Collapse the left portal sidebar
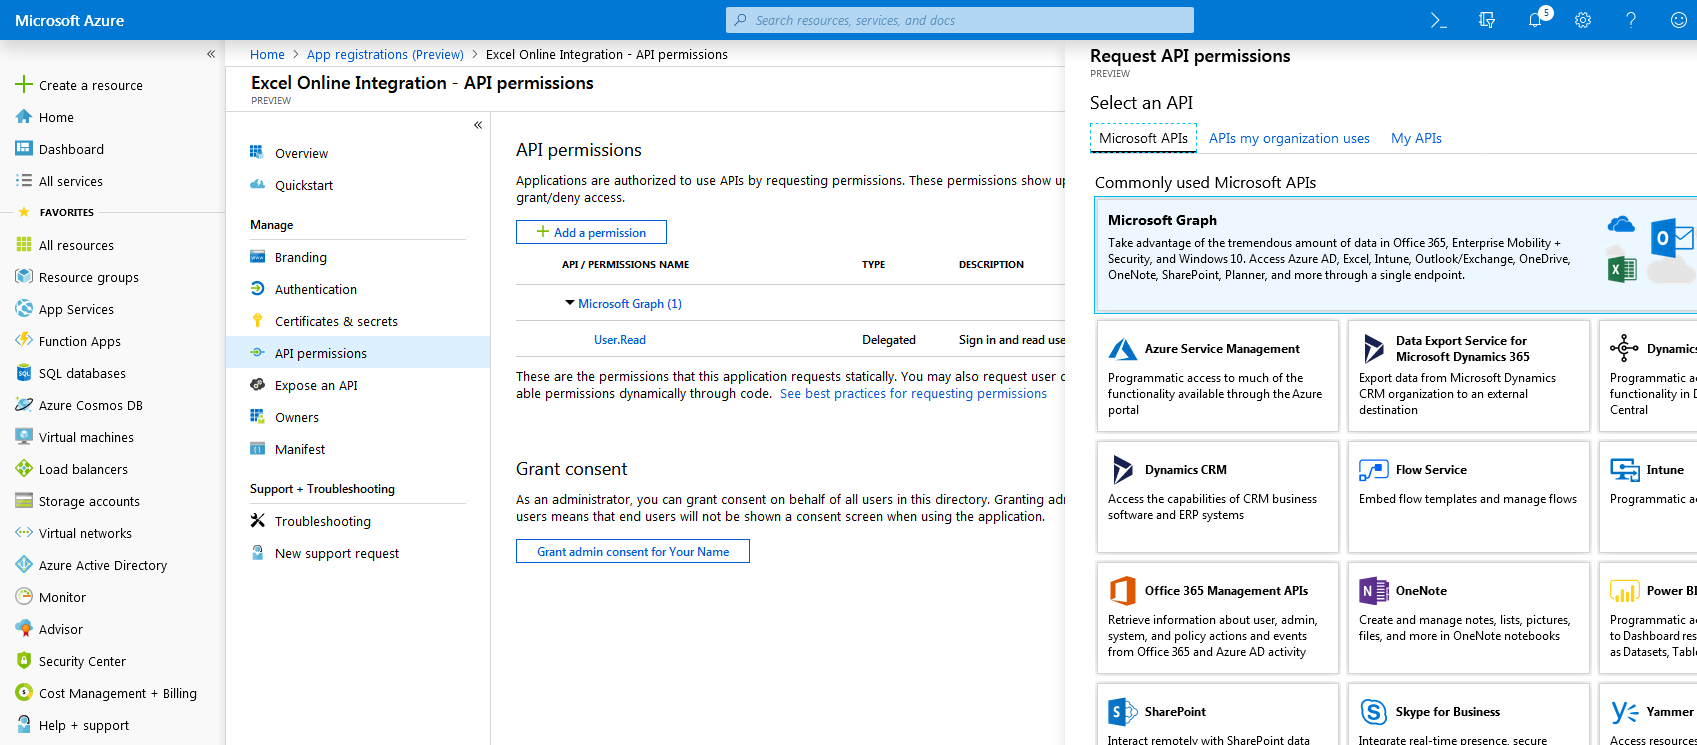The height and width of the screenshot is (745, 1697). (x=211, y=54)
